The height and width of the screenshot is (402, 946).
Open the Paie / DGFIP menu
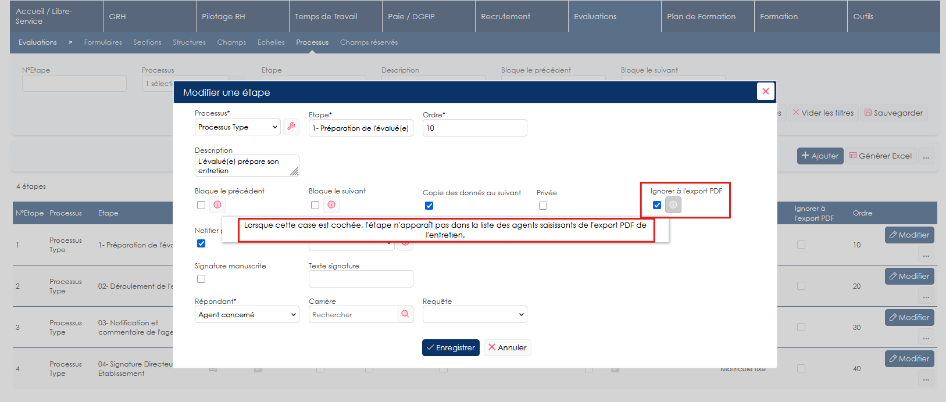coord(428,16)
